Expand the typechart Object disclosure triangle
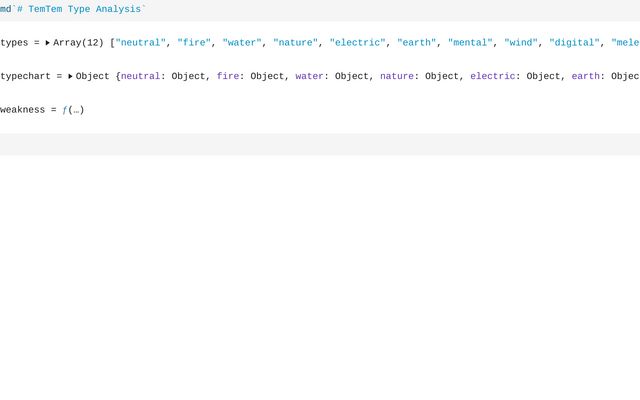Screen dimensions: 640x400 click(x=70, y=76)
